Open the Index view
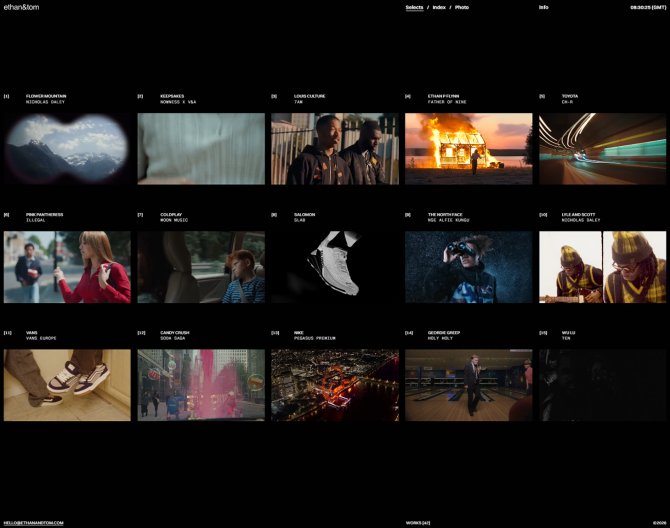670x528 pixels. 439,7
